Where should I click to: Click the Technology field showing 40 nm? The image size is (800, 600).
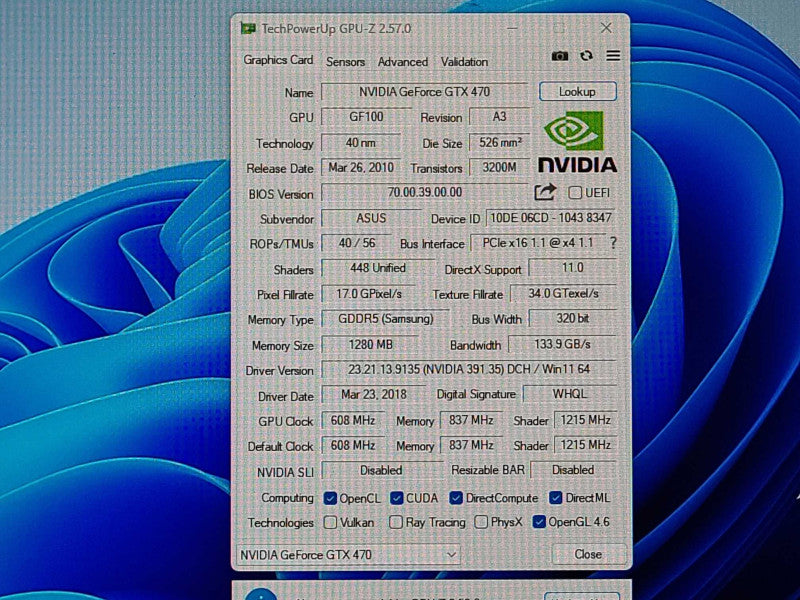point(361,143)
